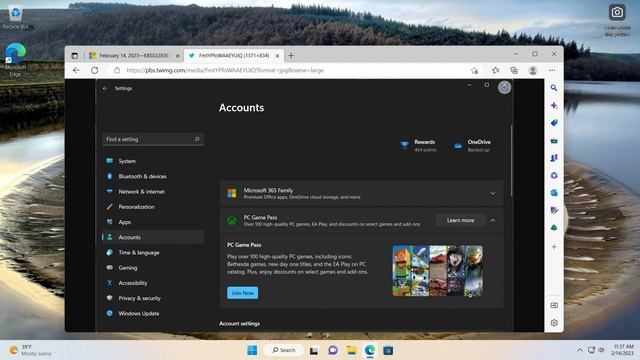
Task: Add this page to favorites
Action: point(474,71)
